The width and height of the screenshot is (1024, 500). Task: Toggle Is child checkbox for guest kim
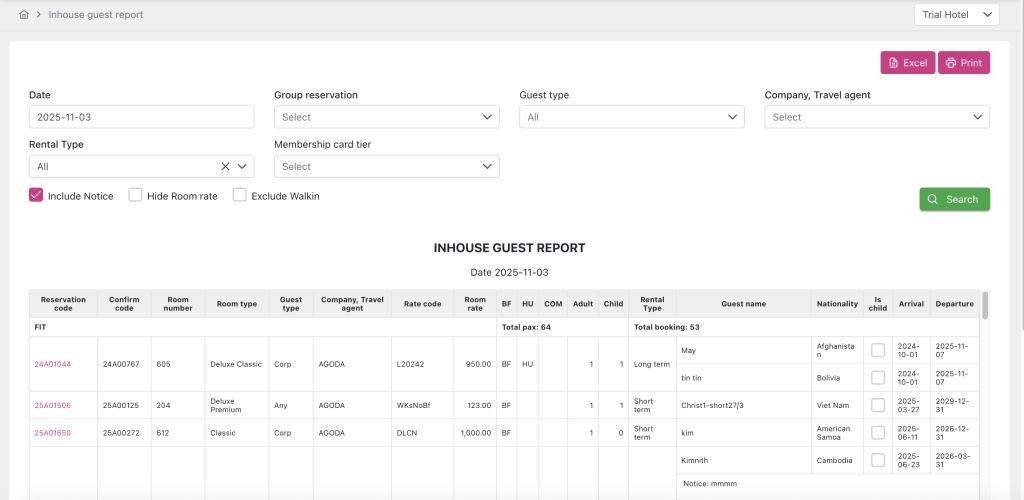[x=877, y=433]
